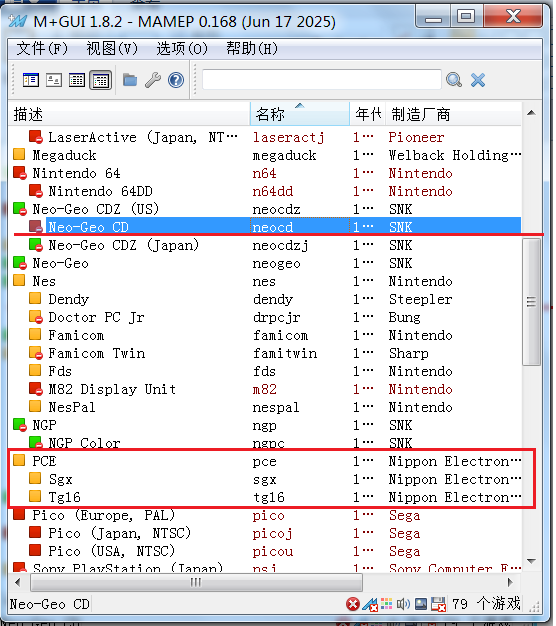
Task: Open the 文件(F) menu
Action: [42, 49]
